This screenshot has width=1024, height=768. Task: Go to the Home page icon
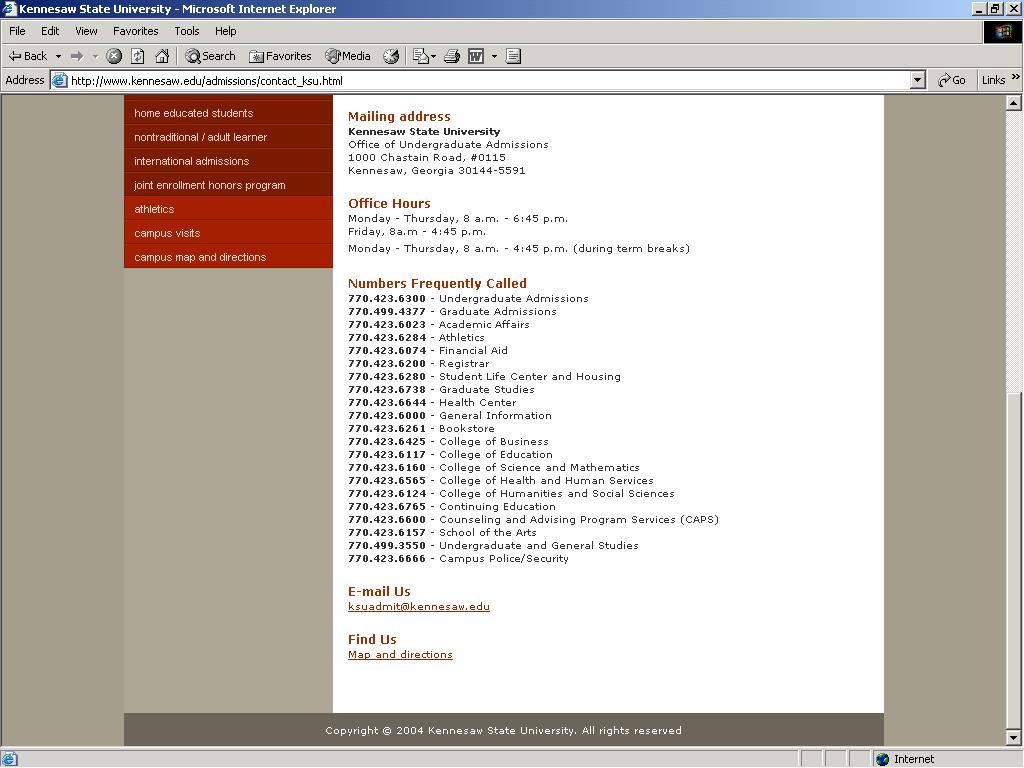(x=162, y=56)
